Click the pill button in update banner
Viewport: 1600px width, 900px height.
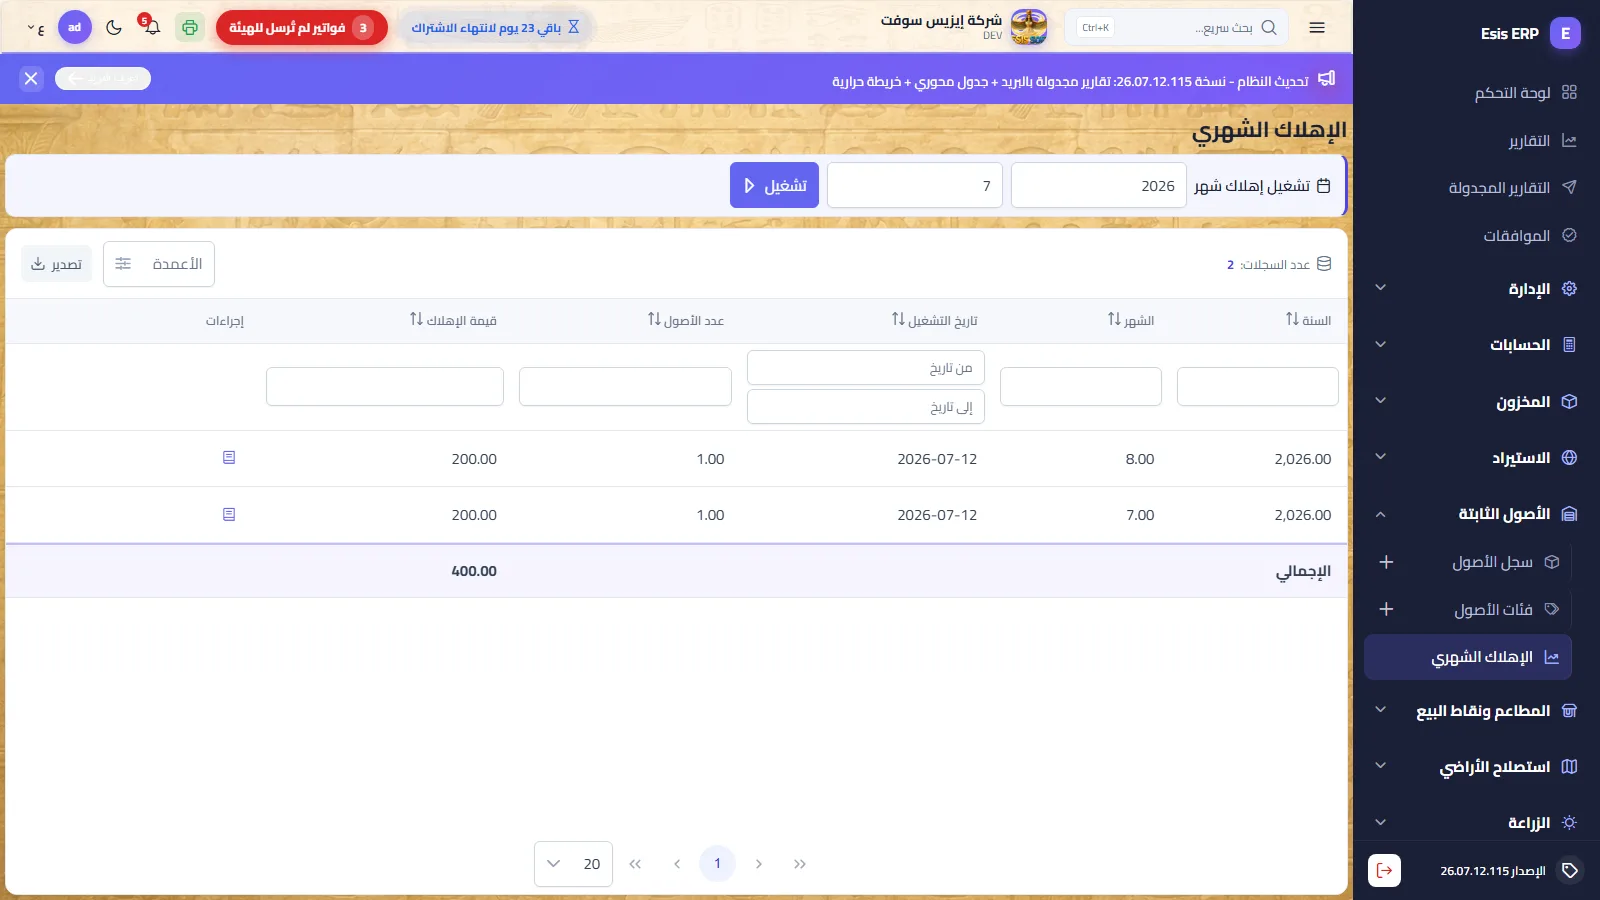[103, 78]
